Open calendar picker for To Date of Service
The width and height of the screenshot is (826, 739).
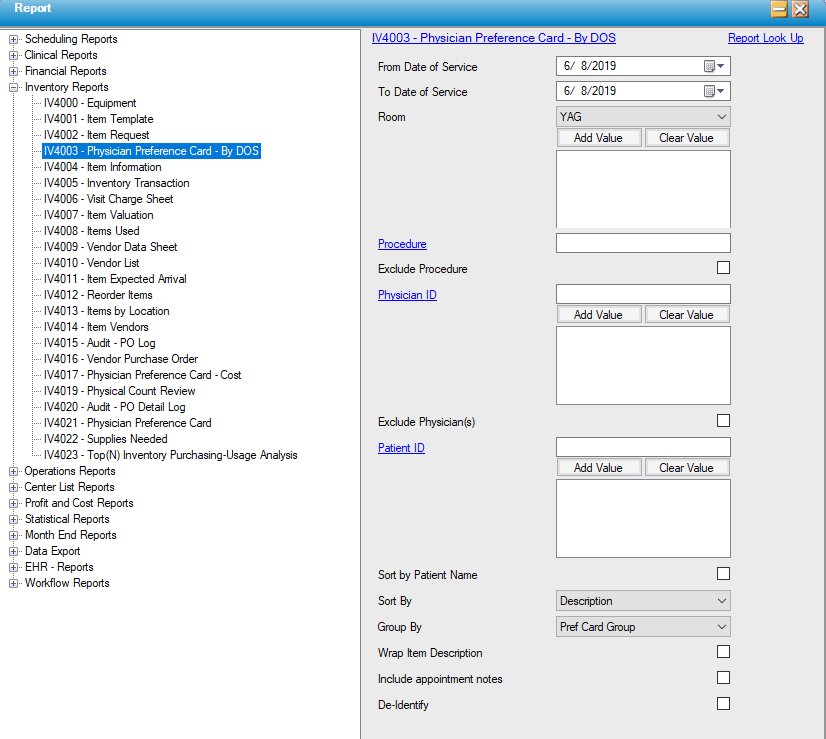click(715, 92)
